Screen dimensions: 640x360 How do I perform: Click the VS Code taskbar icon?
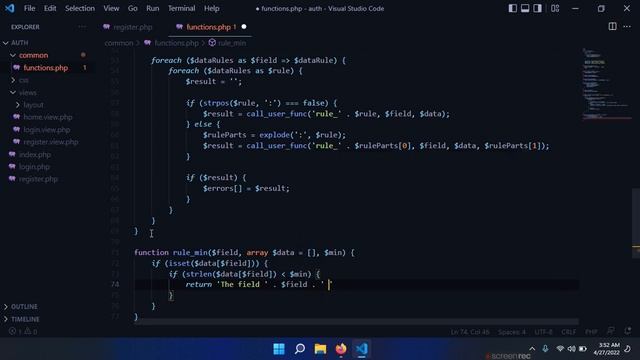pyautogui.click(x=362, y=349)
